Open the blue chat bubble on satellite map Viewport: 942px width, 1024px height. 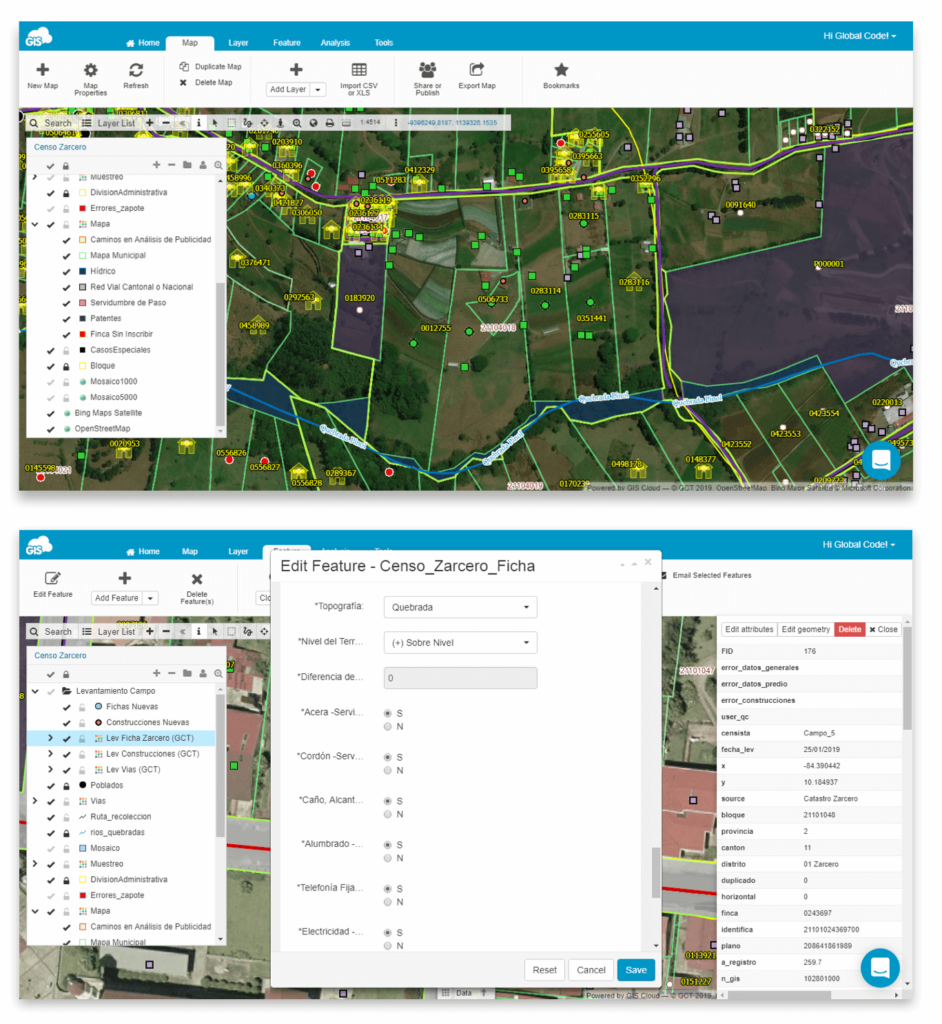click(881, 459)
